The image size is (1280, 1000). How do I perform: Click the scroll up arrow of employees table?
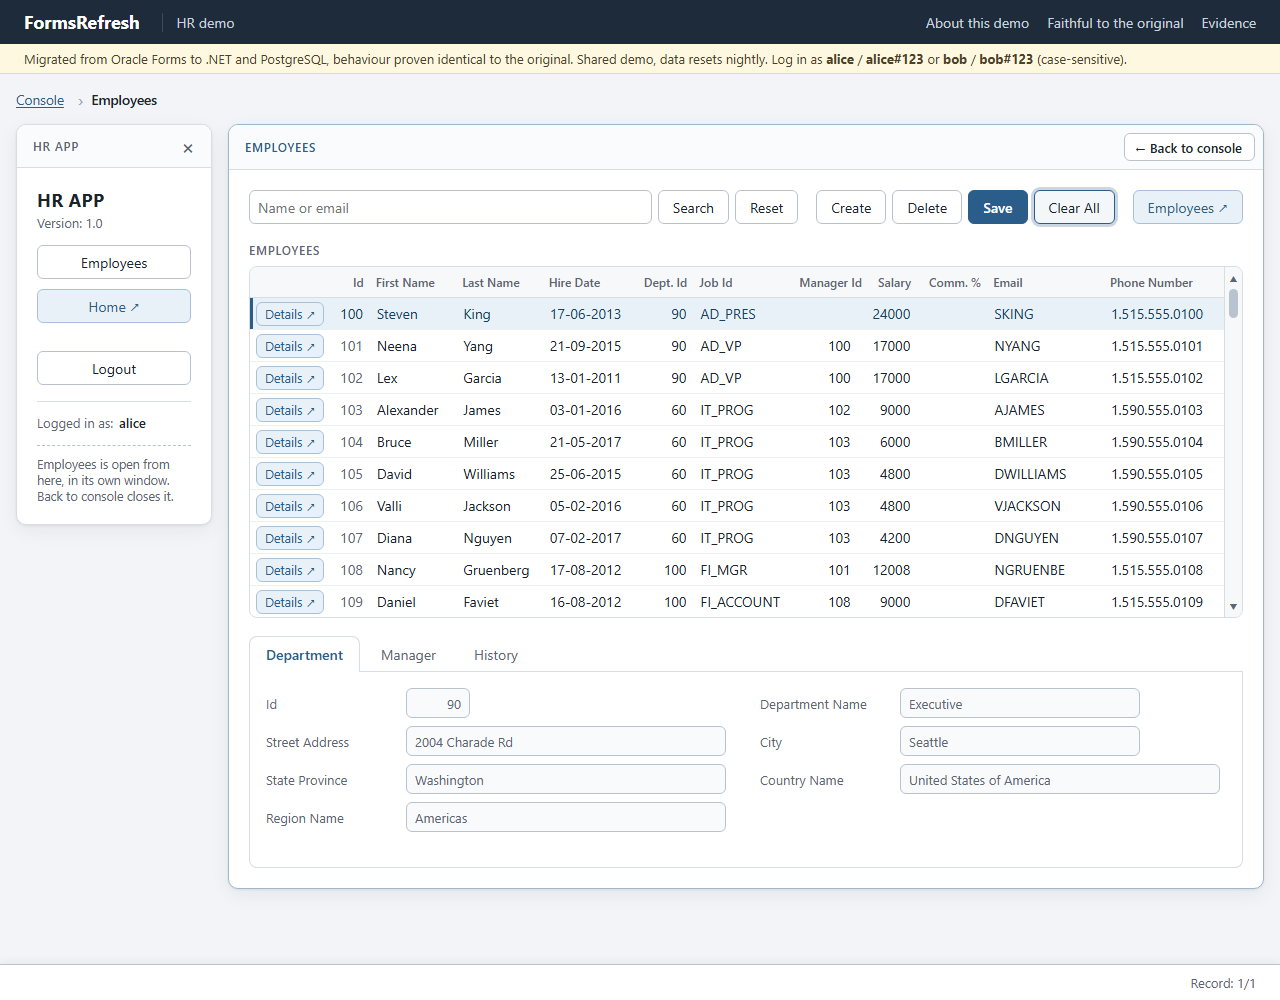pos(1233,279)
